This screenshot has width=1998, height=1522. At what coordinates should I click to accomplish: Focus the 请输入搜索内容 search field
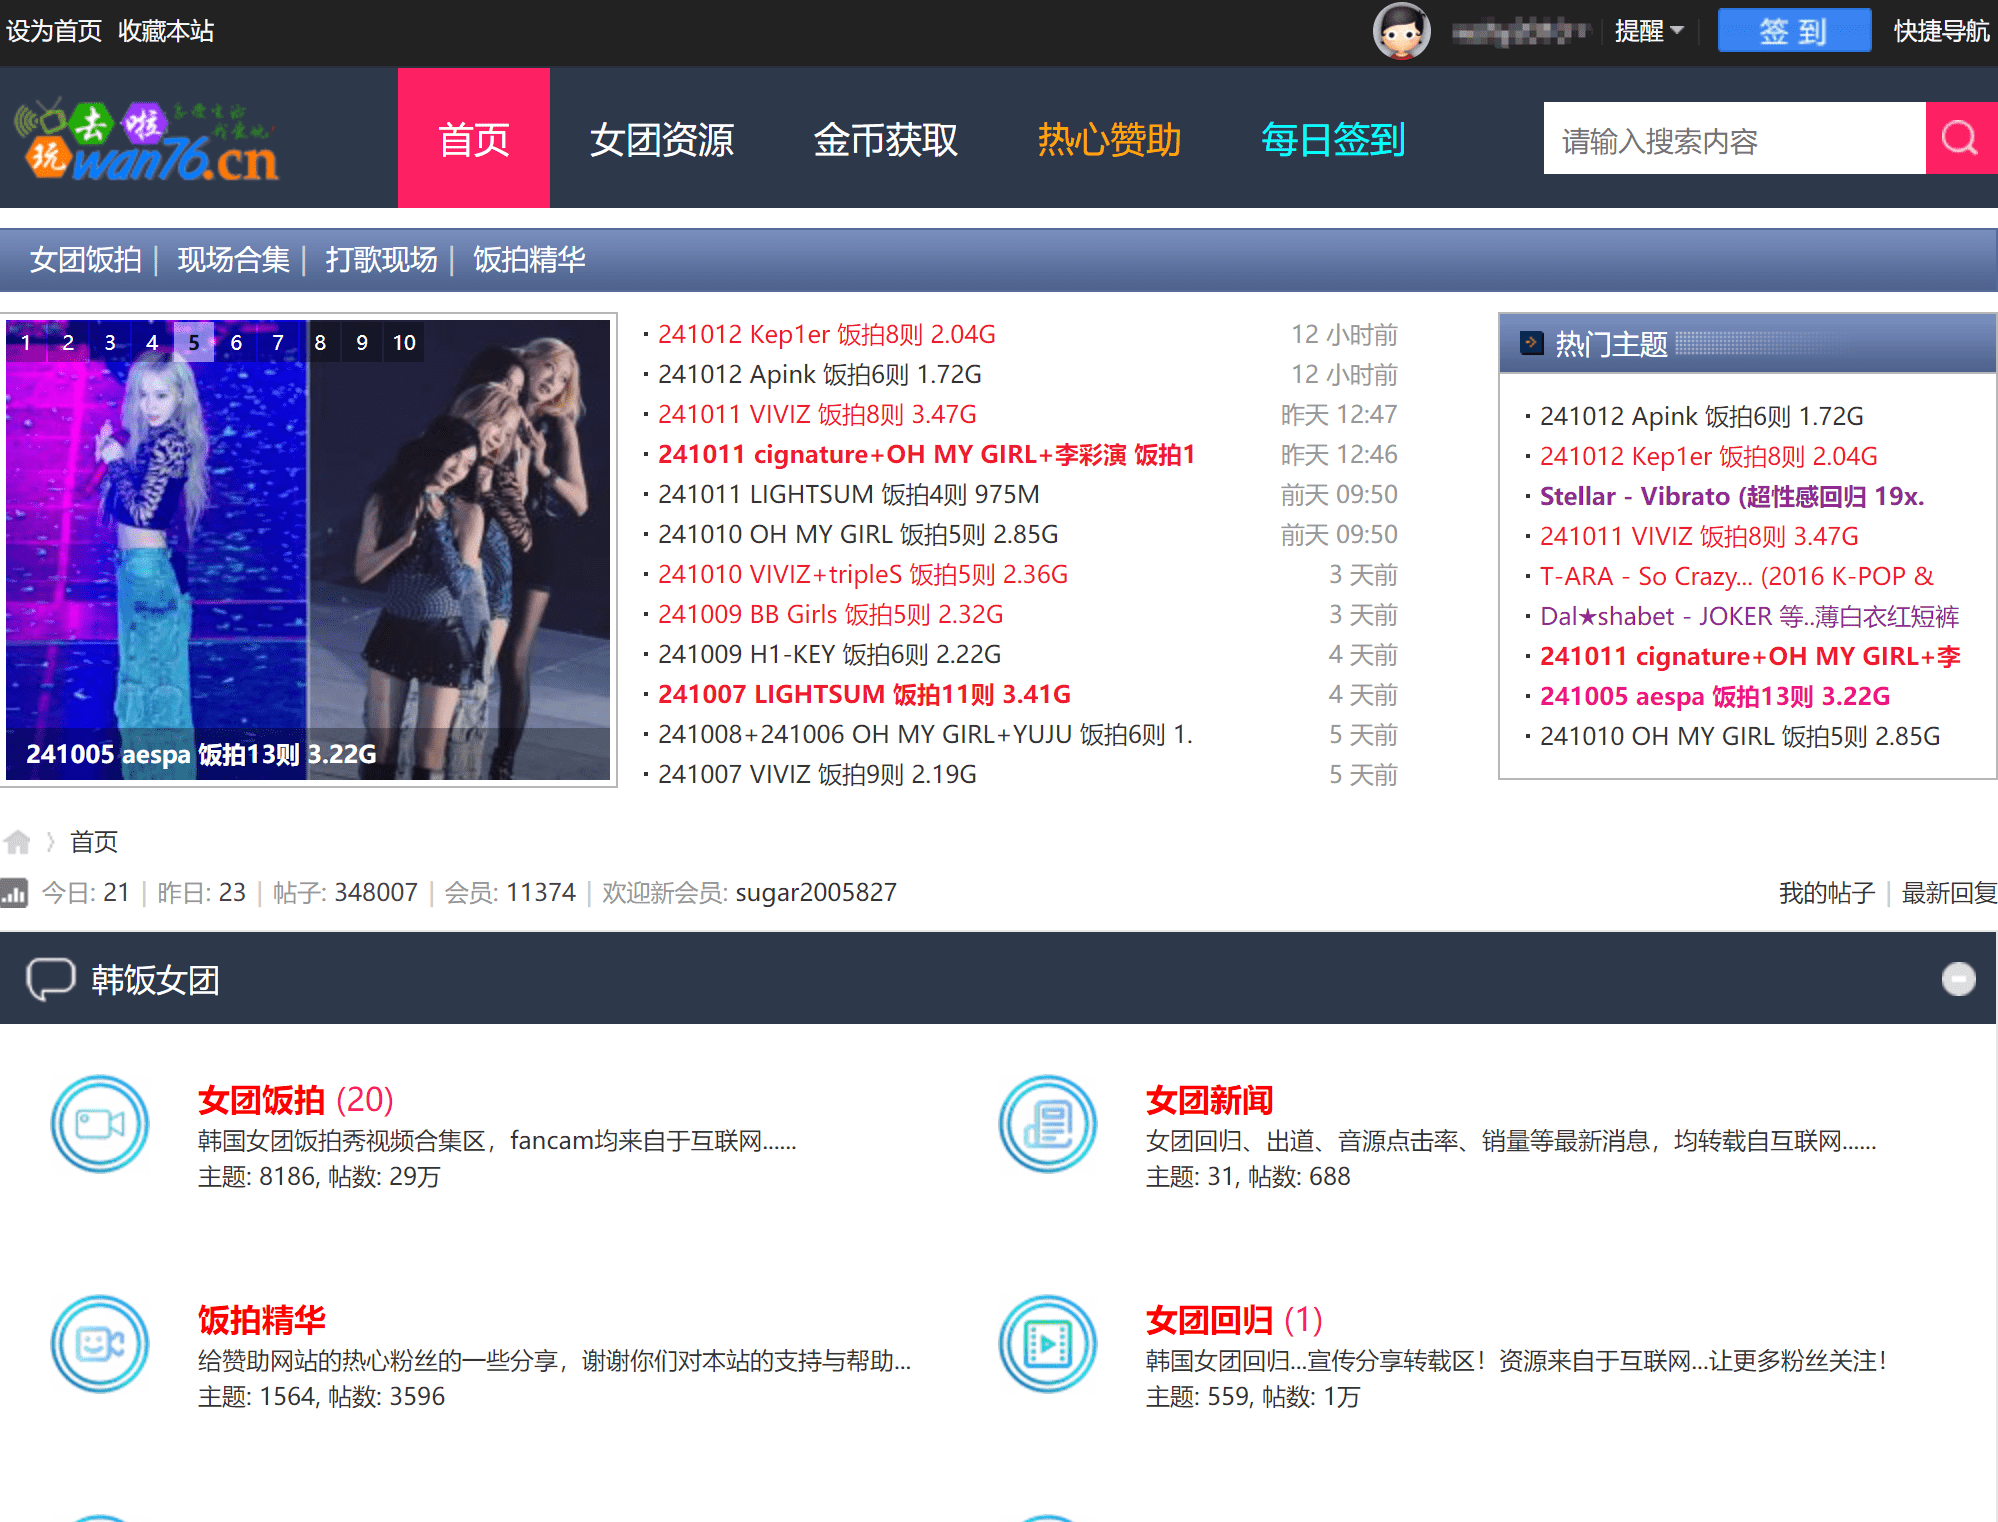[x=1735, y=138]
